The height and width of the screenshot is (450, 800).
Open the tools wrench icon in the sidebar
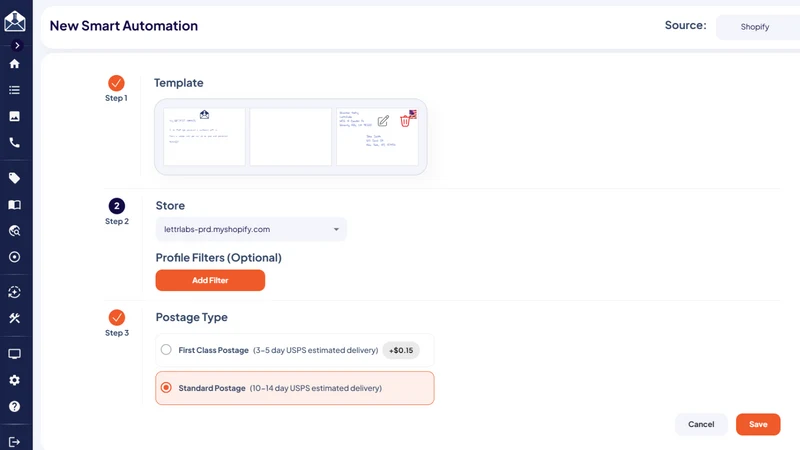pyautogui.click(x=14, y=318)
